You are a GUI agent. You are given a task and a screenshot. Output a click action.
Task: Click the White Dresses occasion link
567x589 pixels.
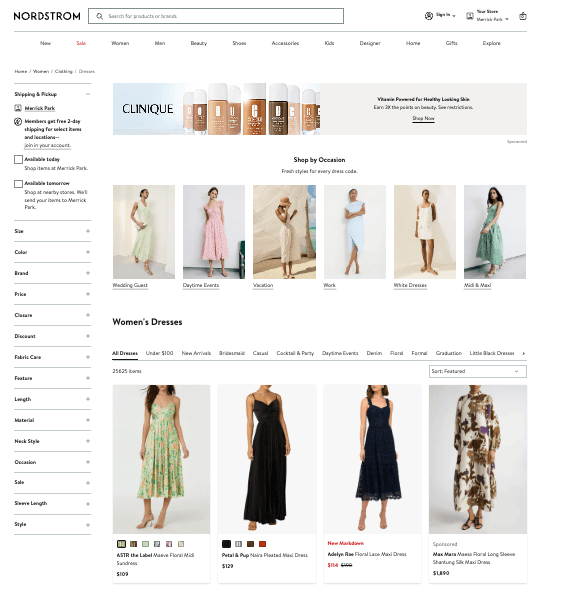[410, 285]
